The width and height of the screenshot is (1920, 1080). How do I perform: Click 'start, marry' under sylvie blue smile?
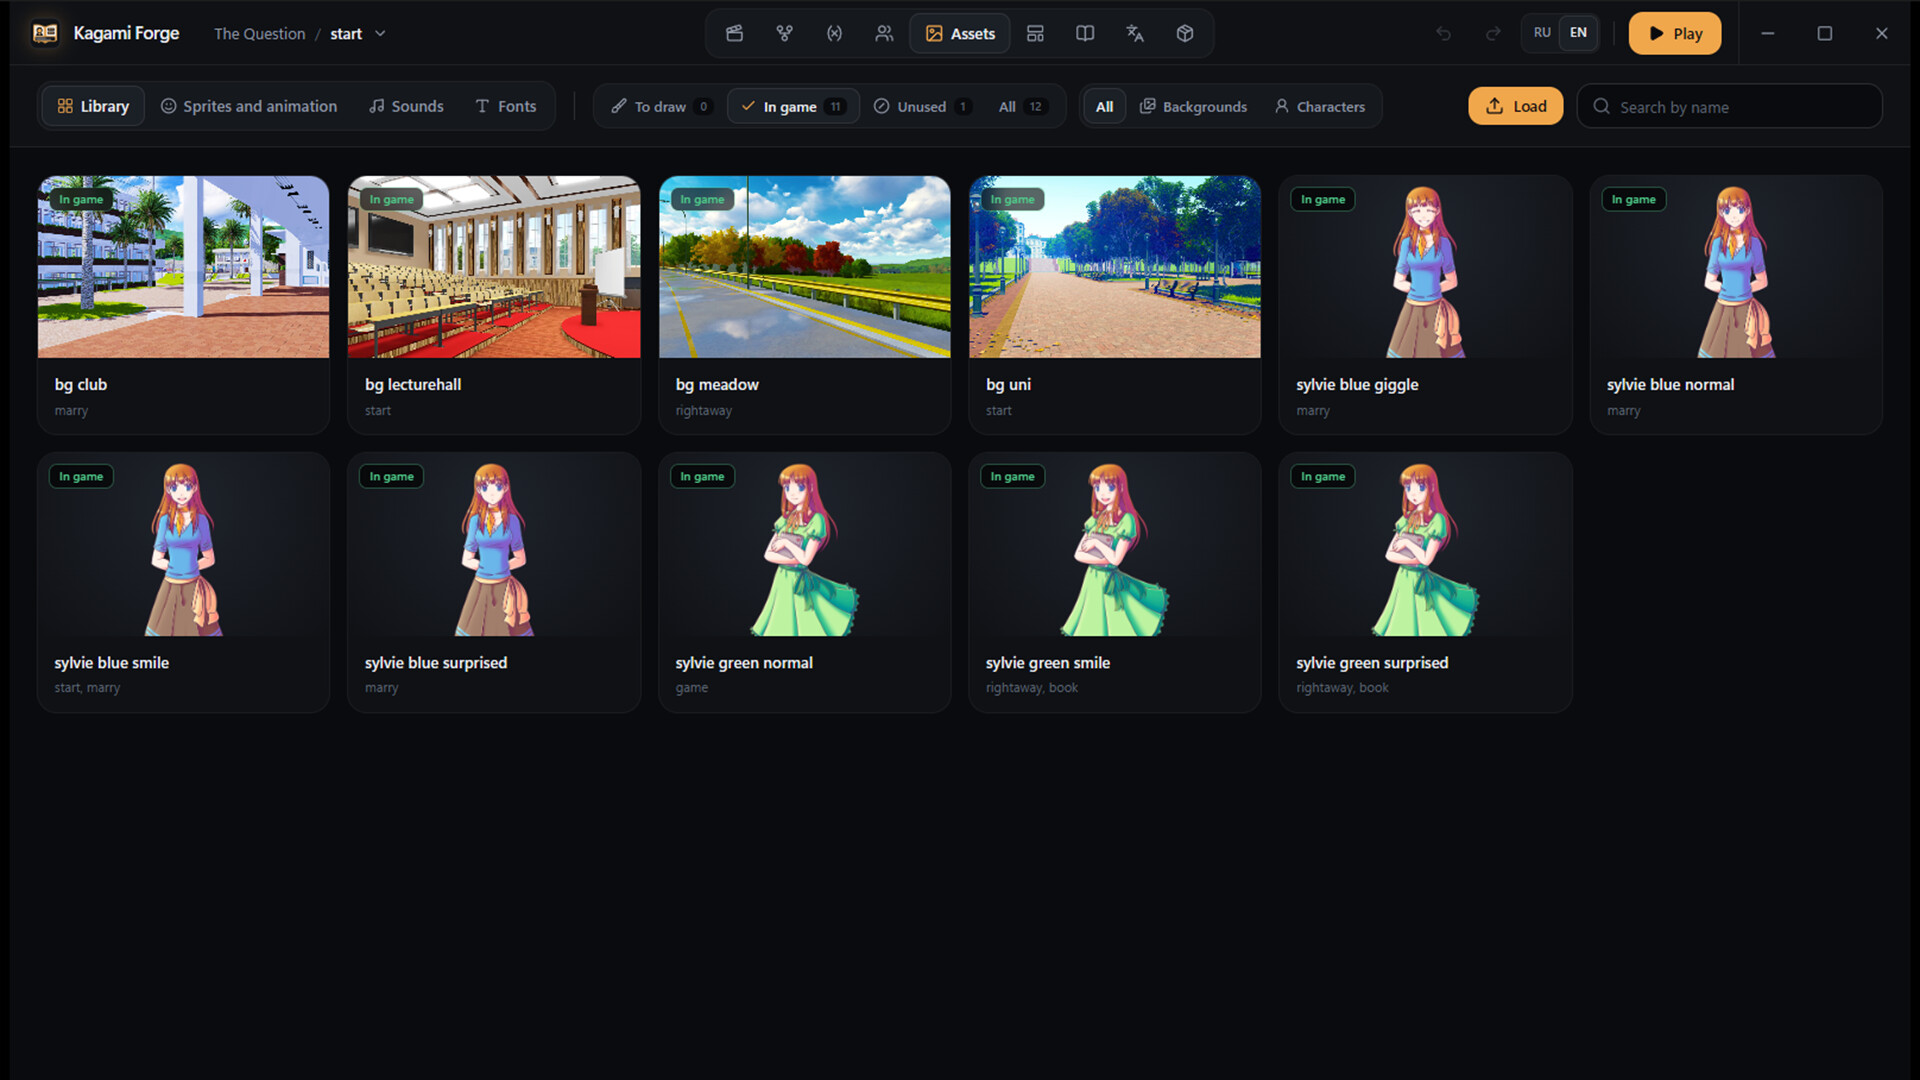click(x=87, y=687)
